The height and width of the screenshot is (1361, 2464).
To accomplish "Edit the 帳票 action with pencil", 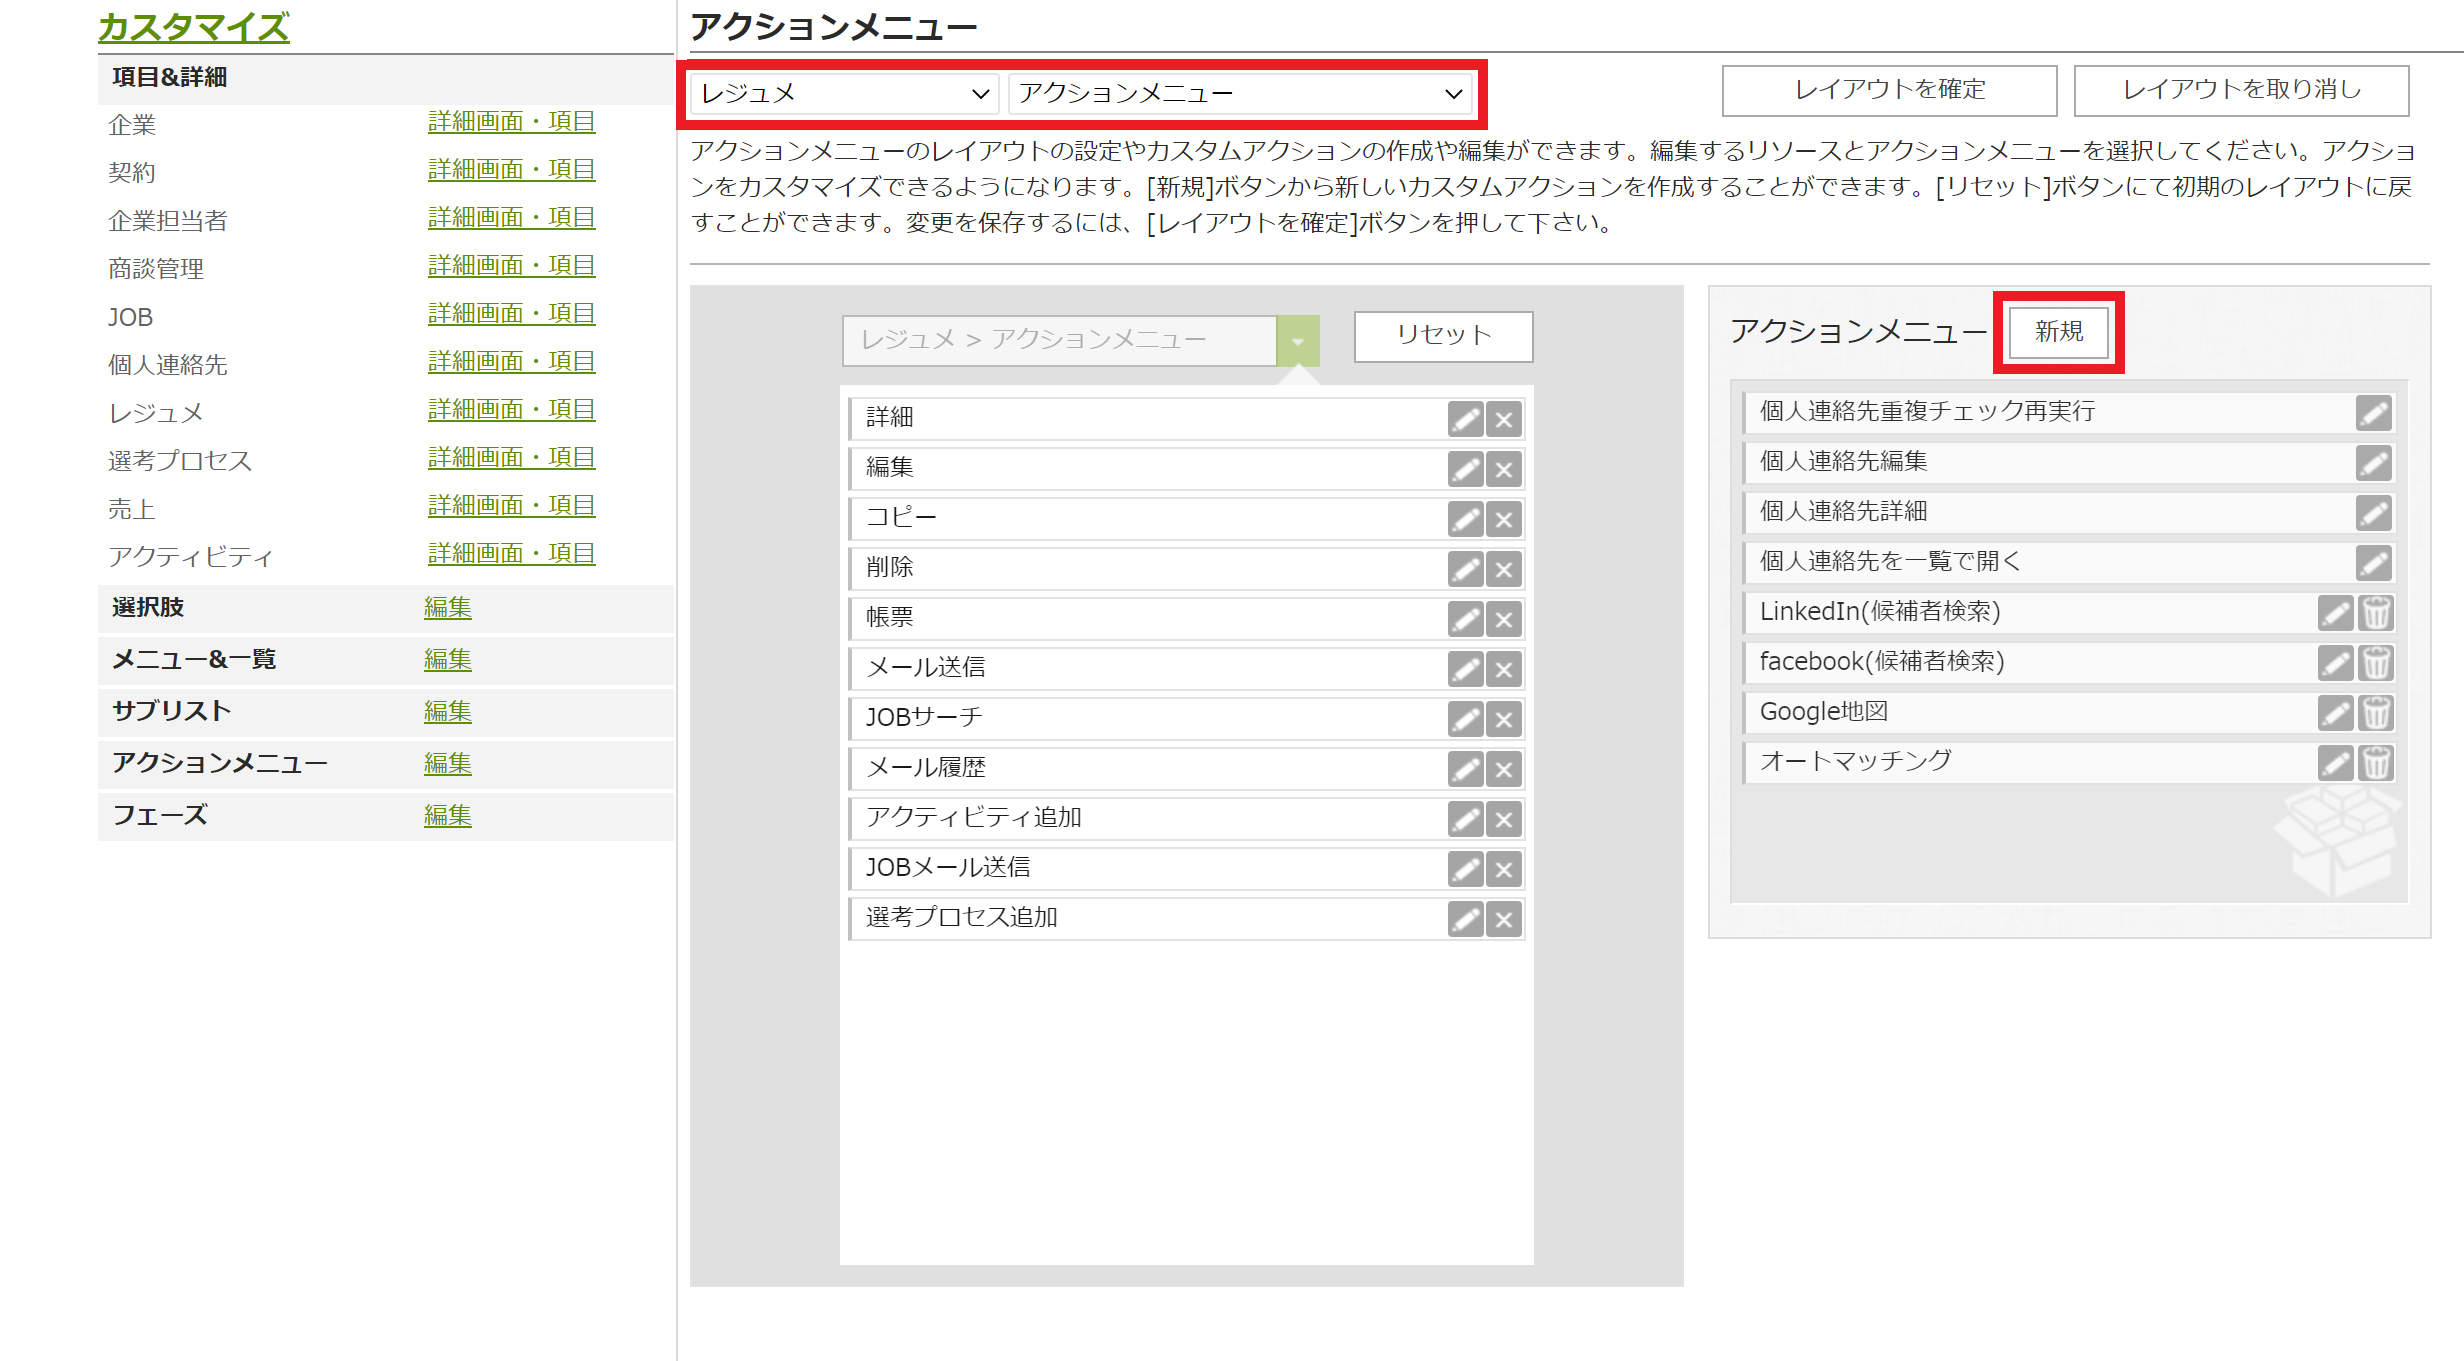I will tap(1464, 619).
